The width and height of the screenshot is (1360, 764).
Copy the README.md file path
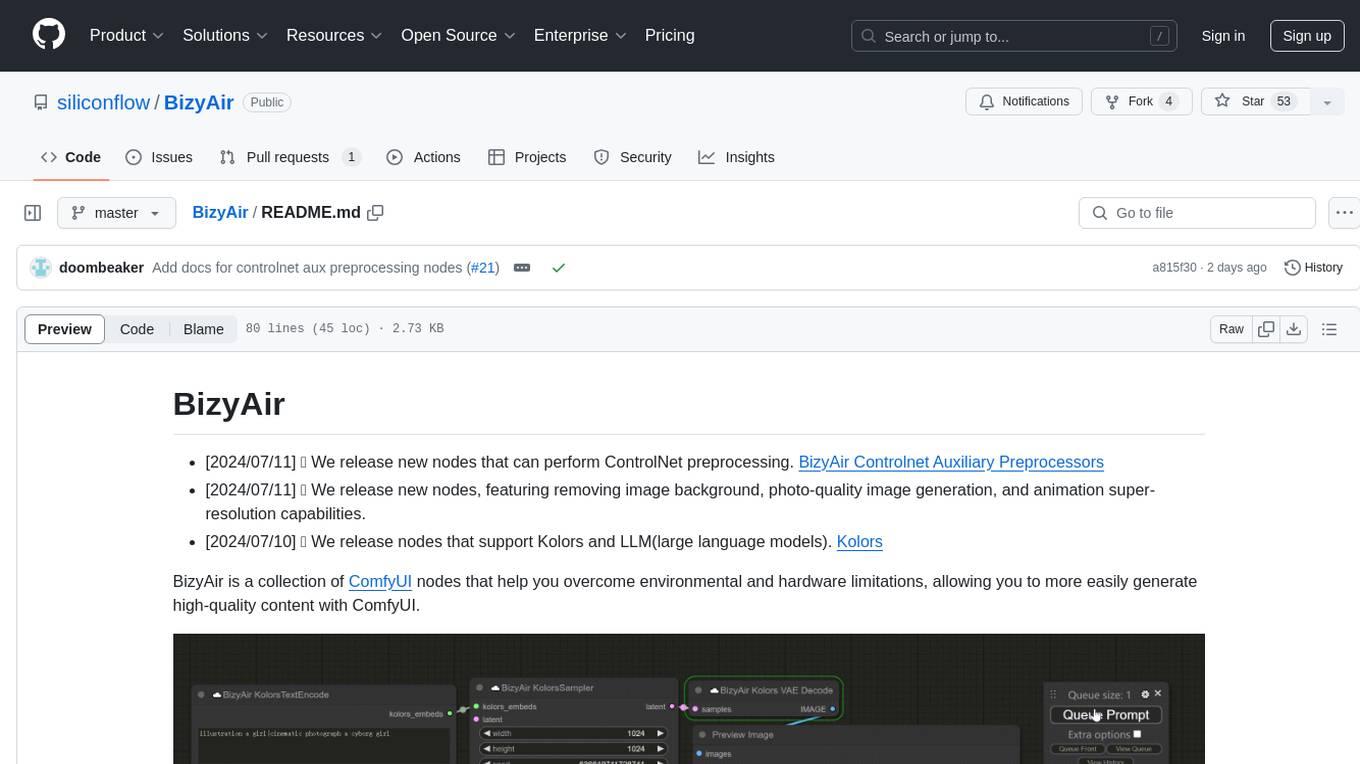(375, 212)
